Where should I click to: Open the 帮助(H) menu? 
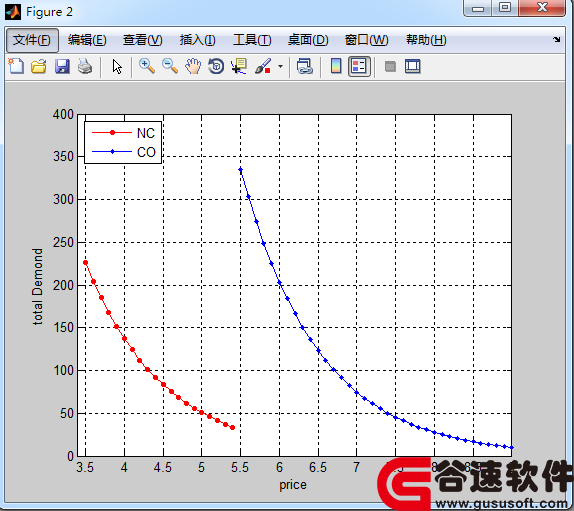click(x=426, y=40)
